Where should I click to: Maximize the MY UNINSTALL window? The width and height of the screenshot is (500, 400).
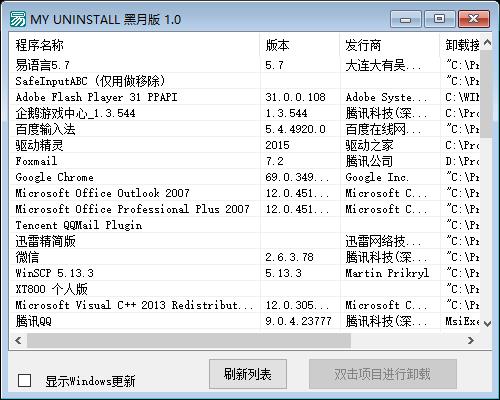coord(440,19)
